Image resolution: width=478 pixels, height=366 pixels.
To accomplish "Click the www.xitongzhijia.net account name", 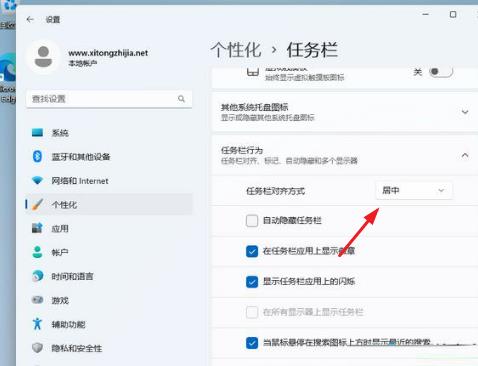I will tap(108, 53).
